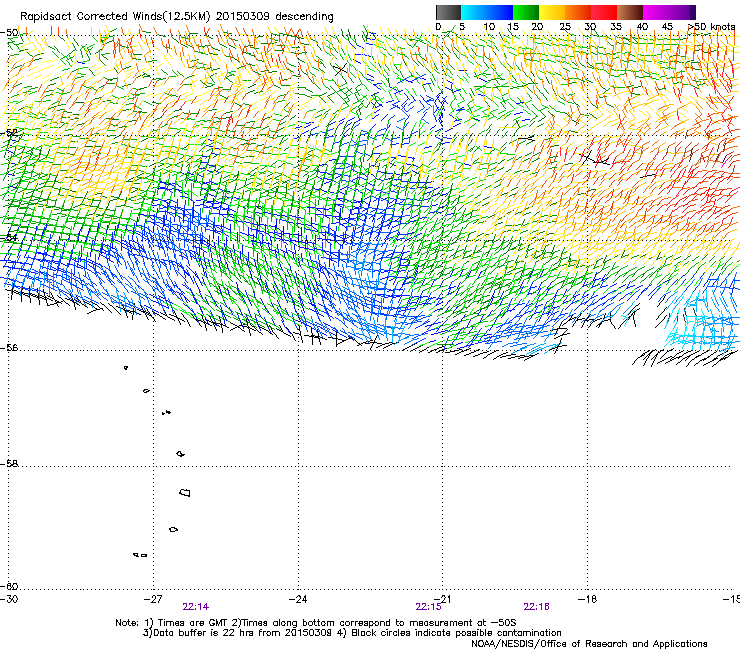
Task: Click the longitude label '-24'
Action: tap(298, 599)
